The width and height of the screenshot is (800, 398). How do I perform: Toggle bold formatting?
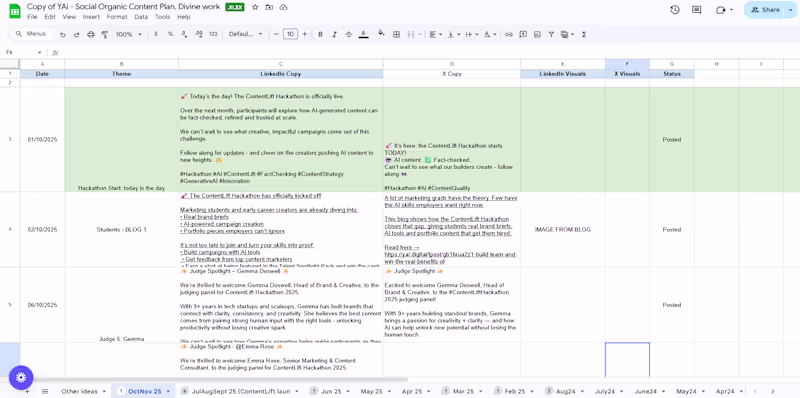pyautogui.click(x=320, y=34)
